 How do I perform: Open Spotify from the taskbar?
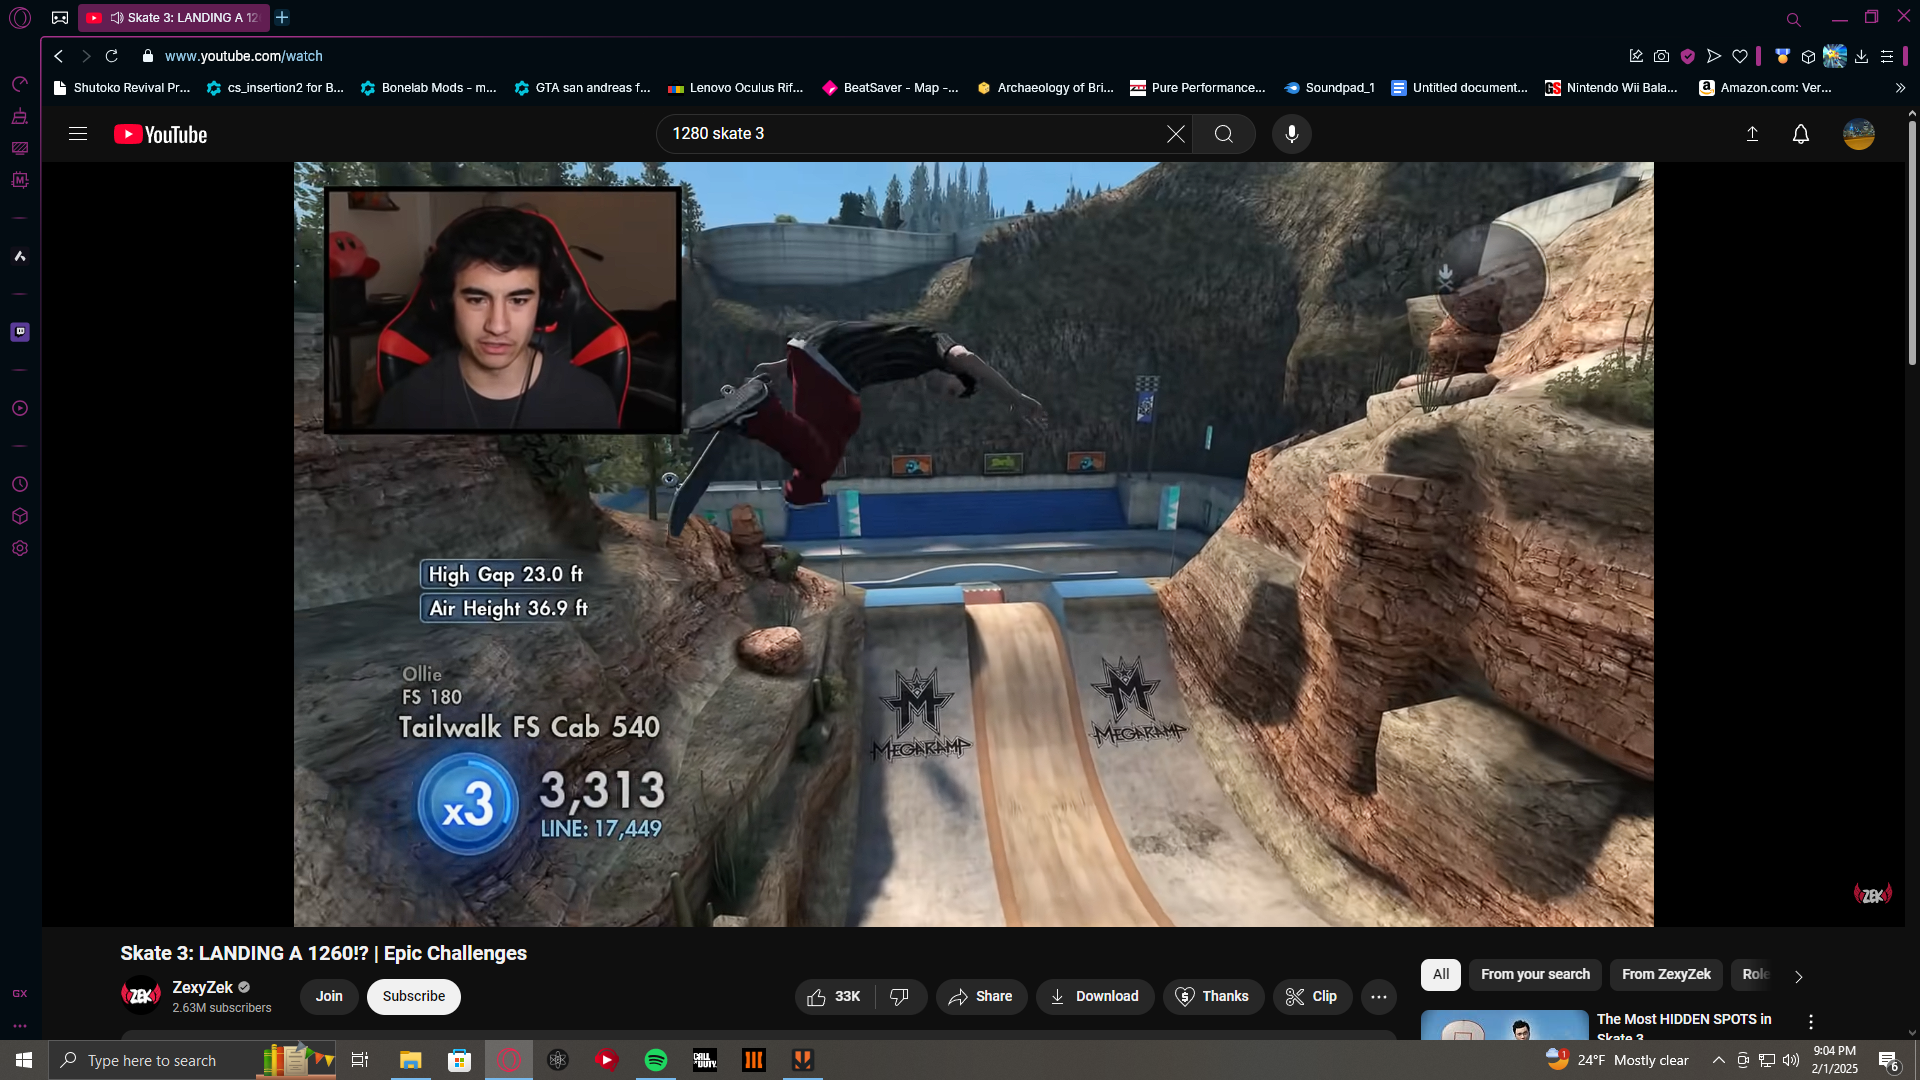pyautogui.click(x=656, y=1060)
